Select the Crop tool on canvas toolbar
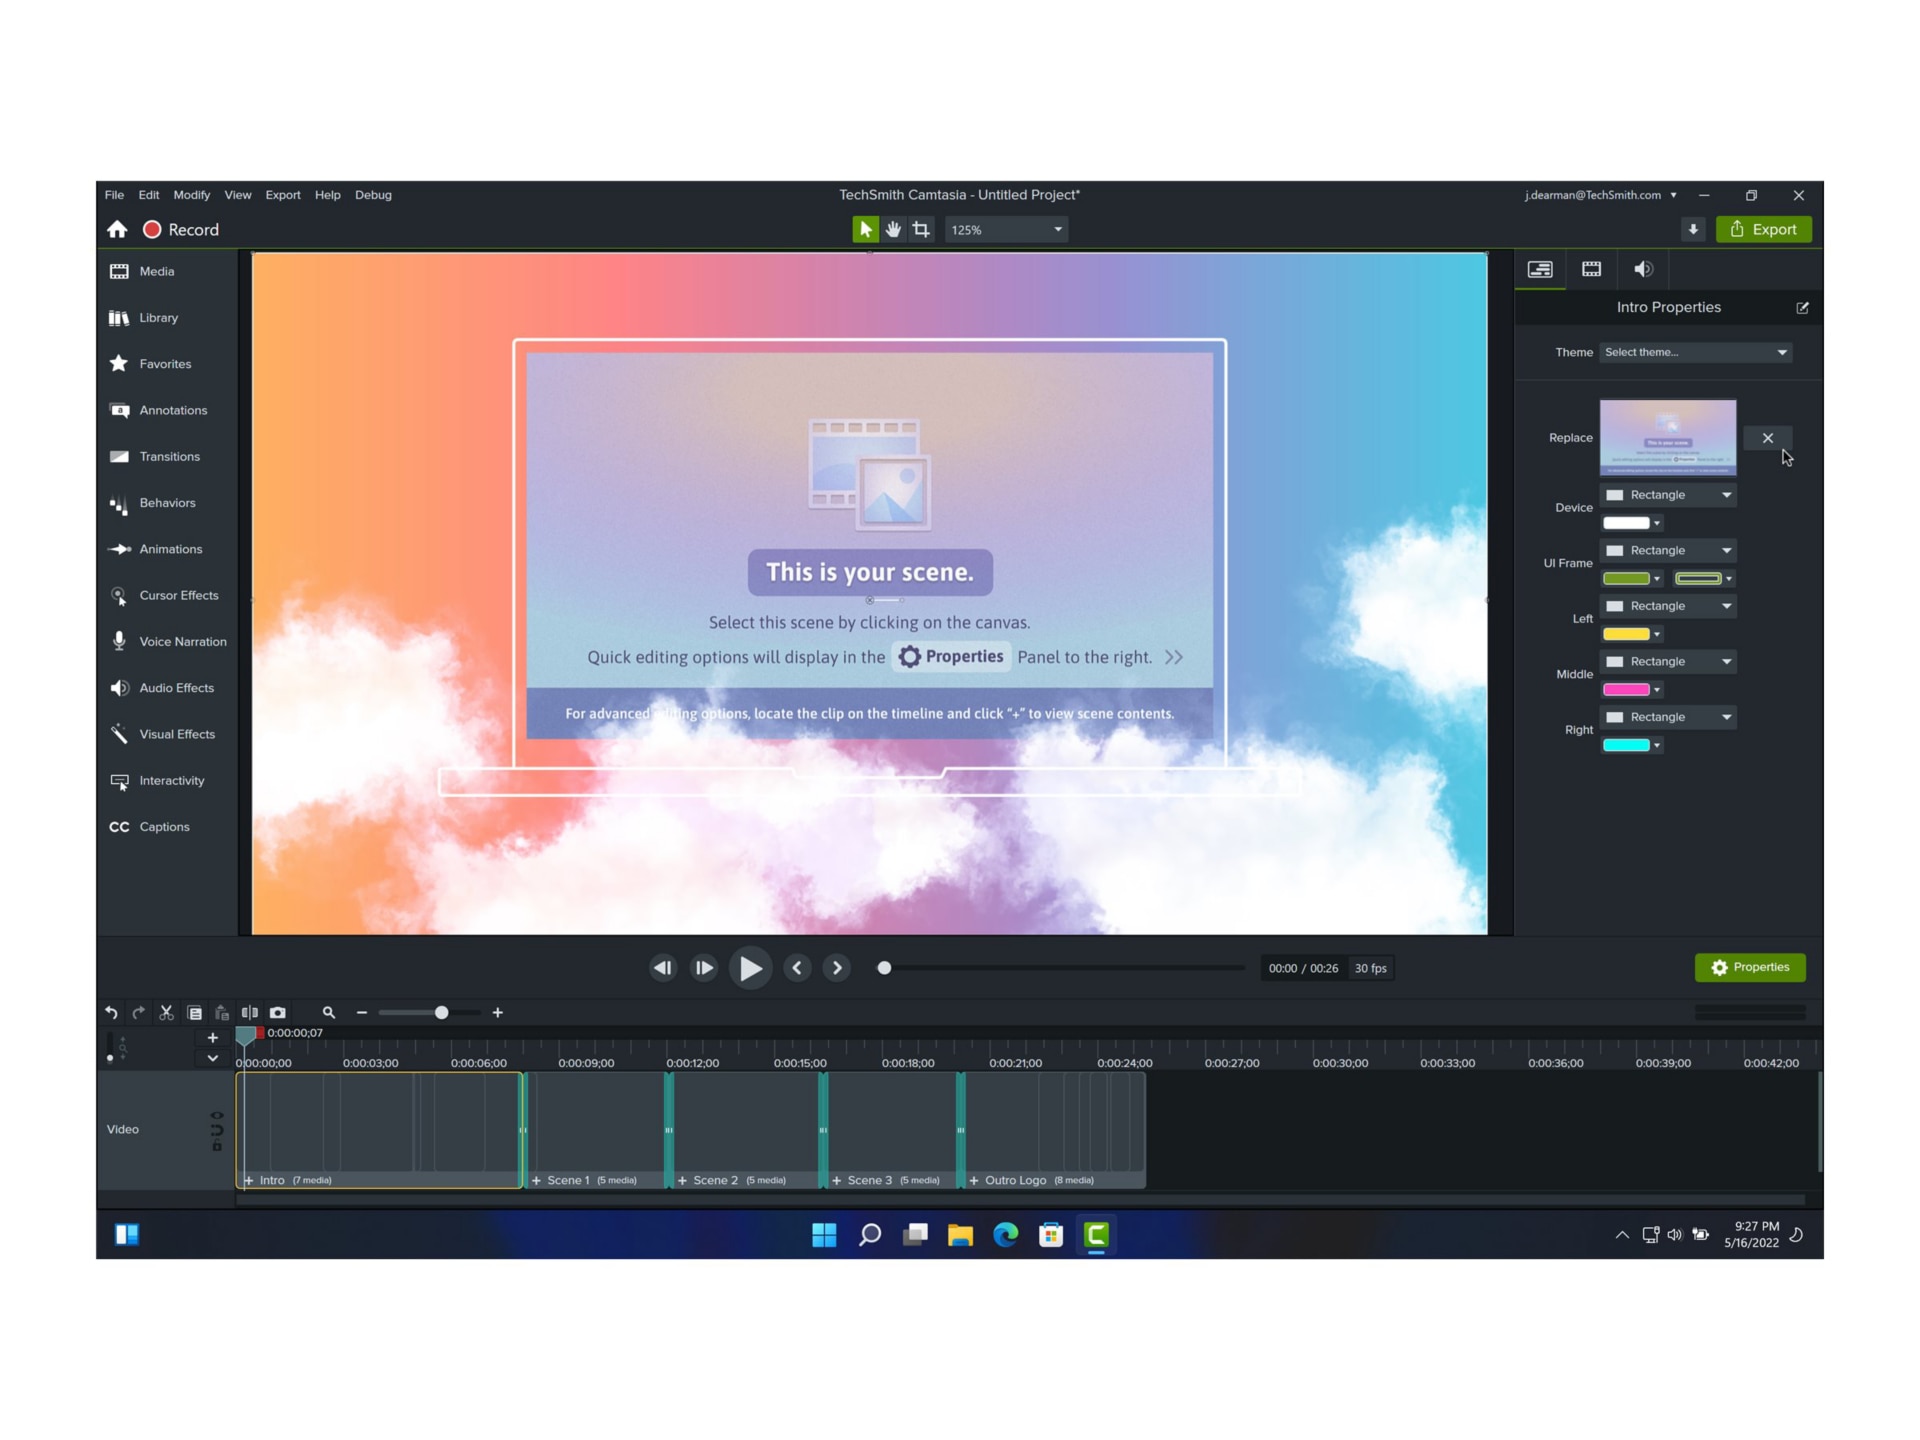 [921, 229]
